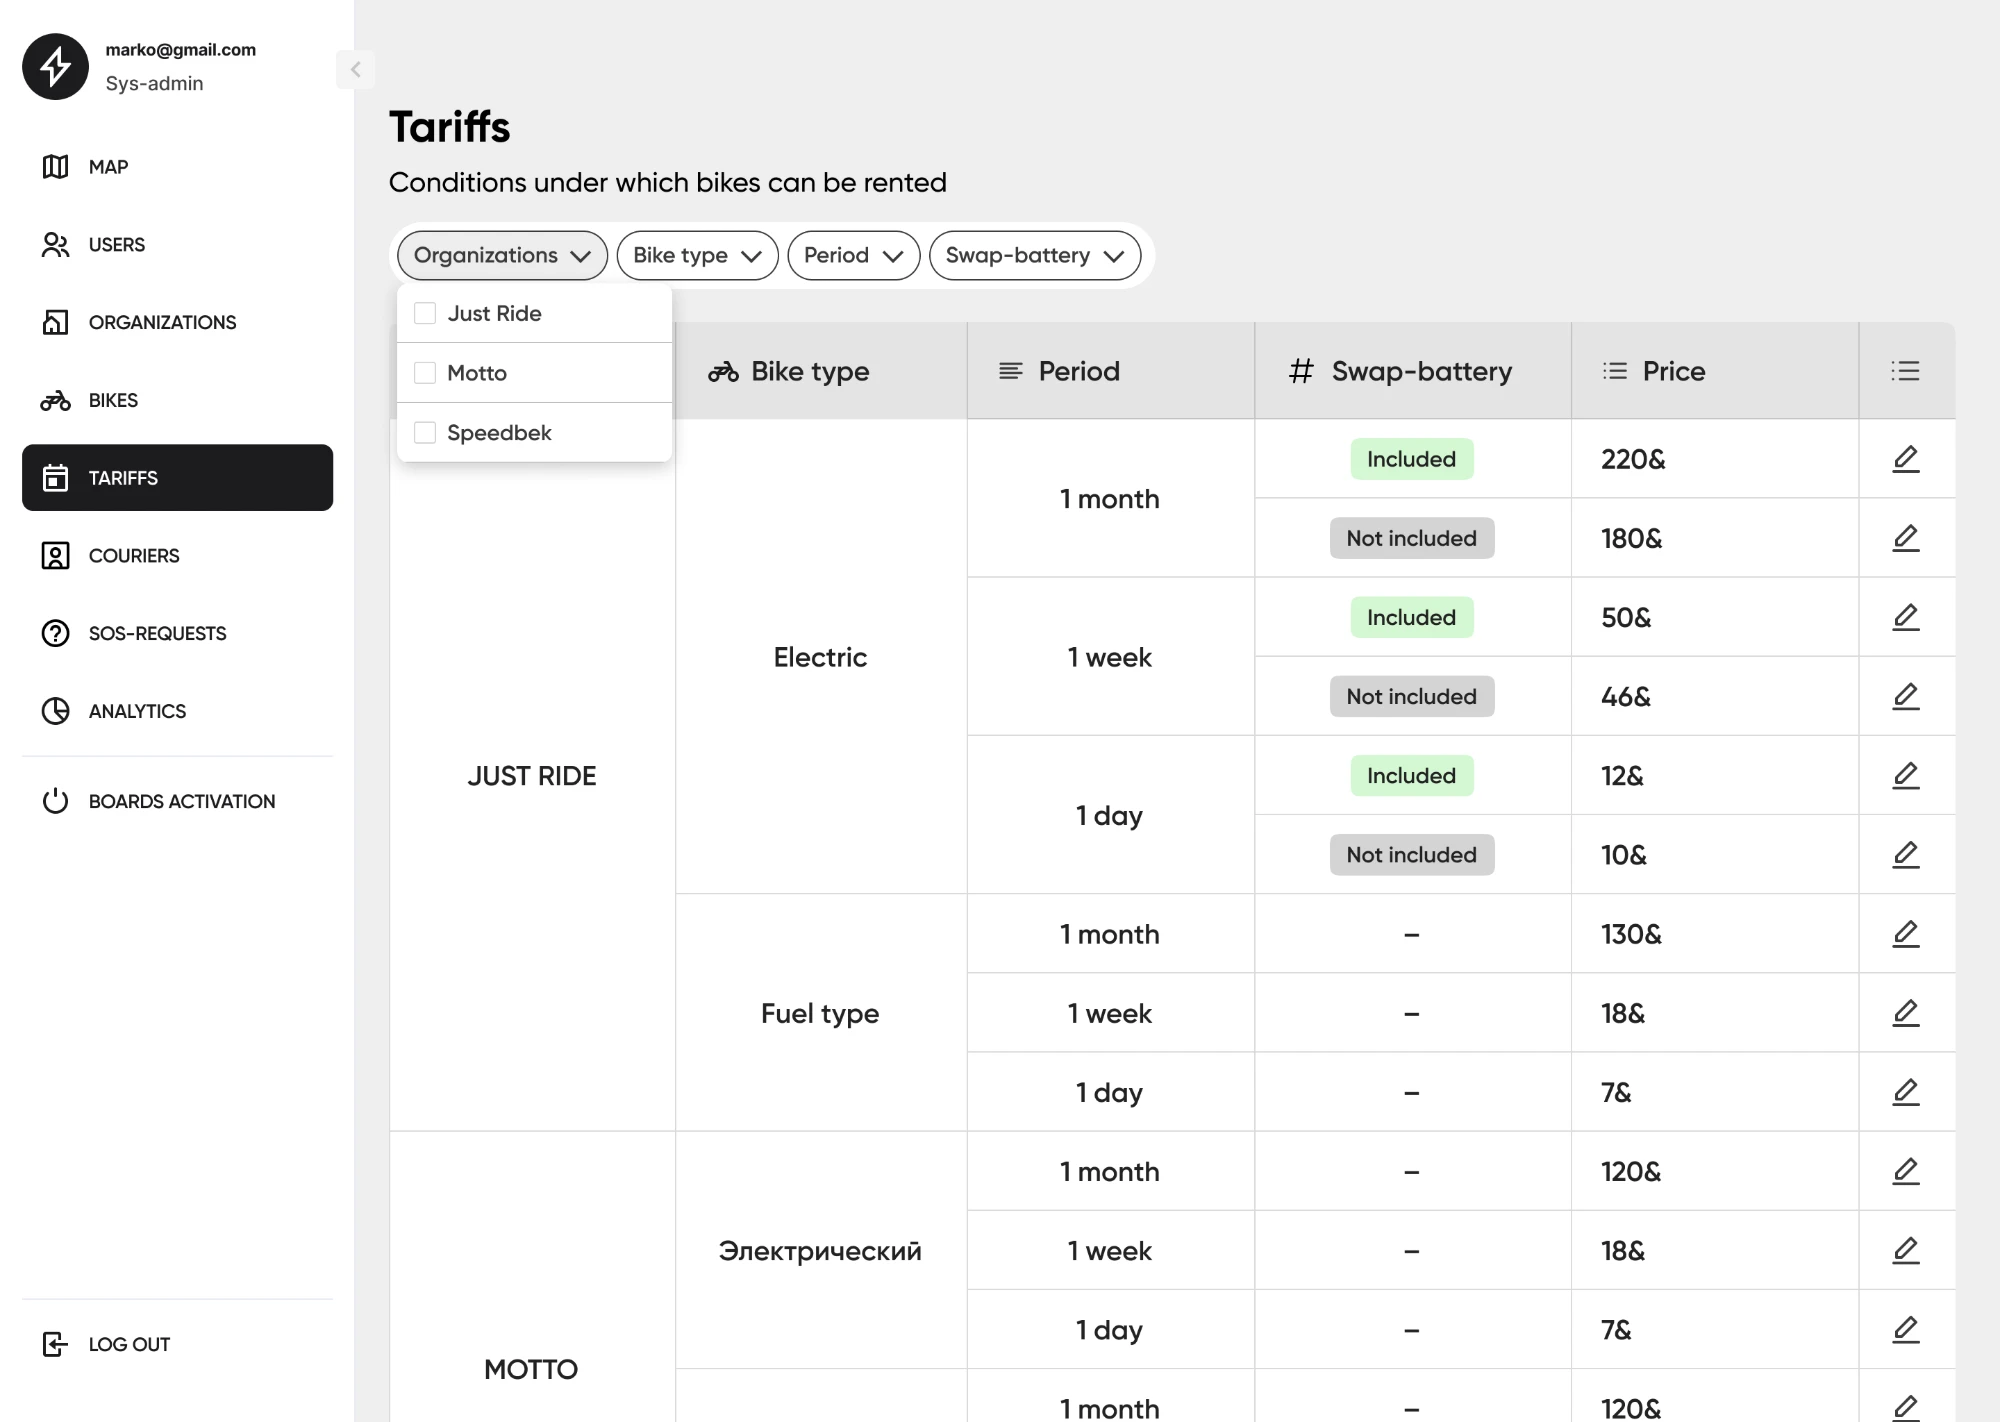Edit the 50& tariff row
Viewport: 2000px width, 1422px height.
point(1906,617)
